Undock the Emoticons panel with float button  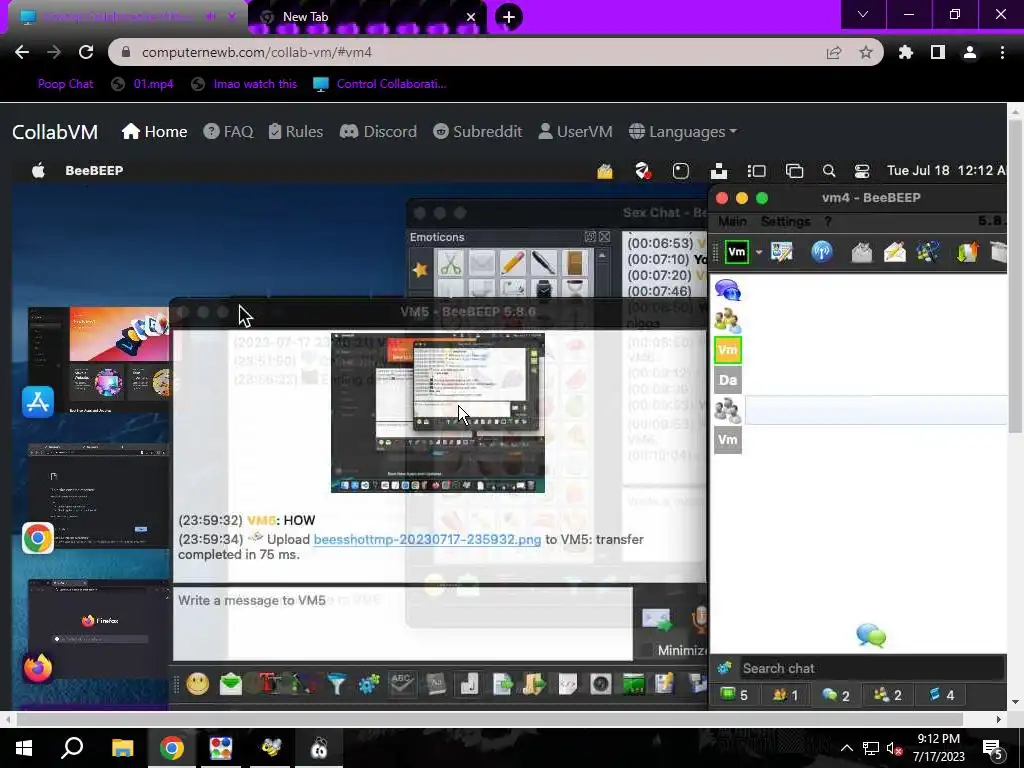pos(590,236)
